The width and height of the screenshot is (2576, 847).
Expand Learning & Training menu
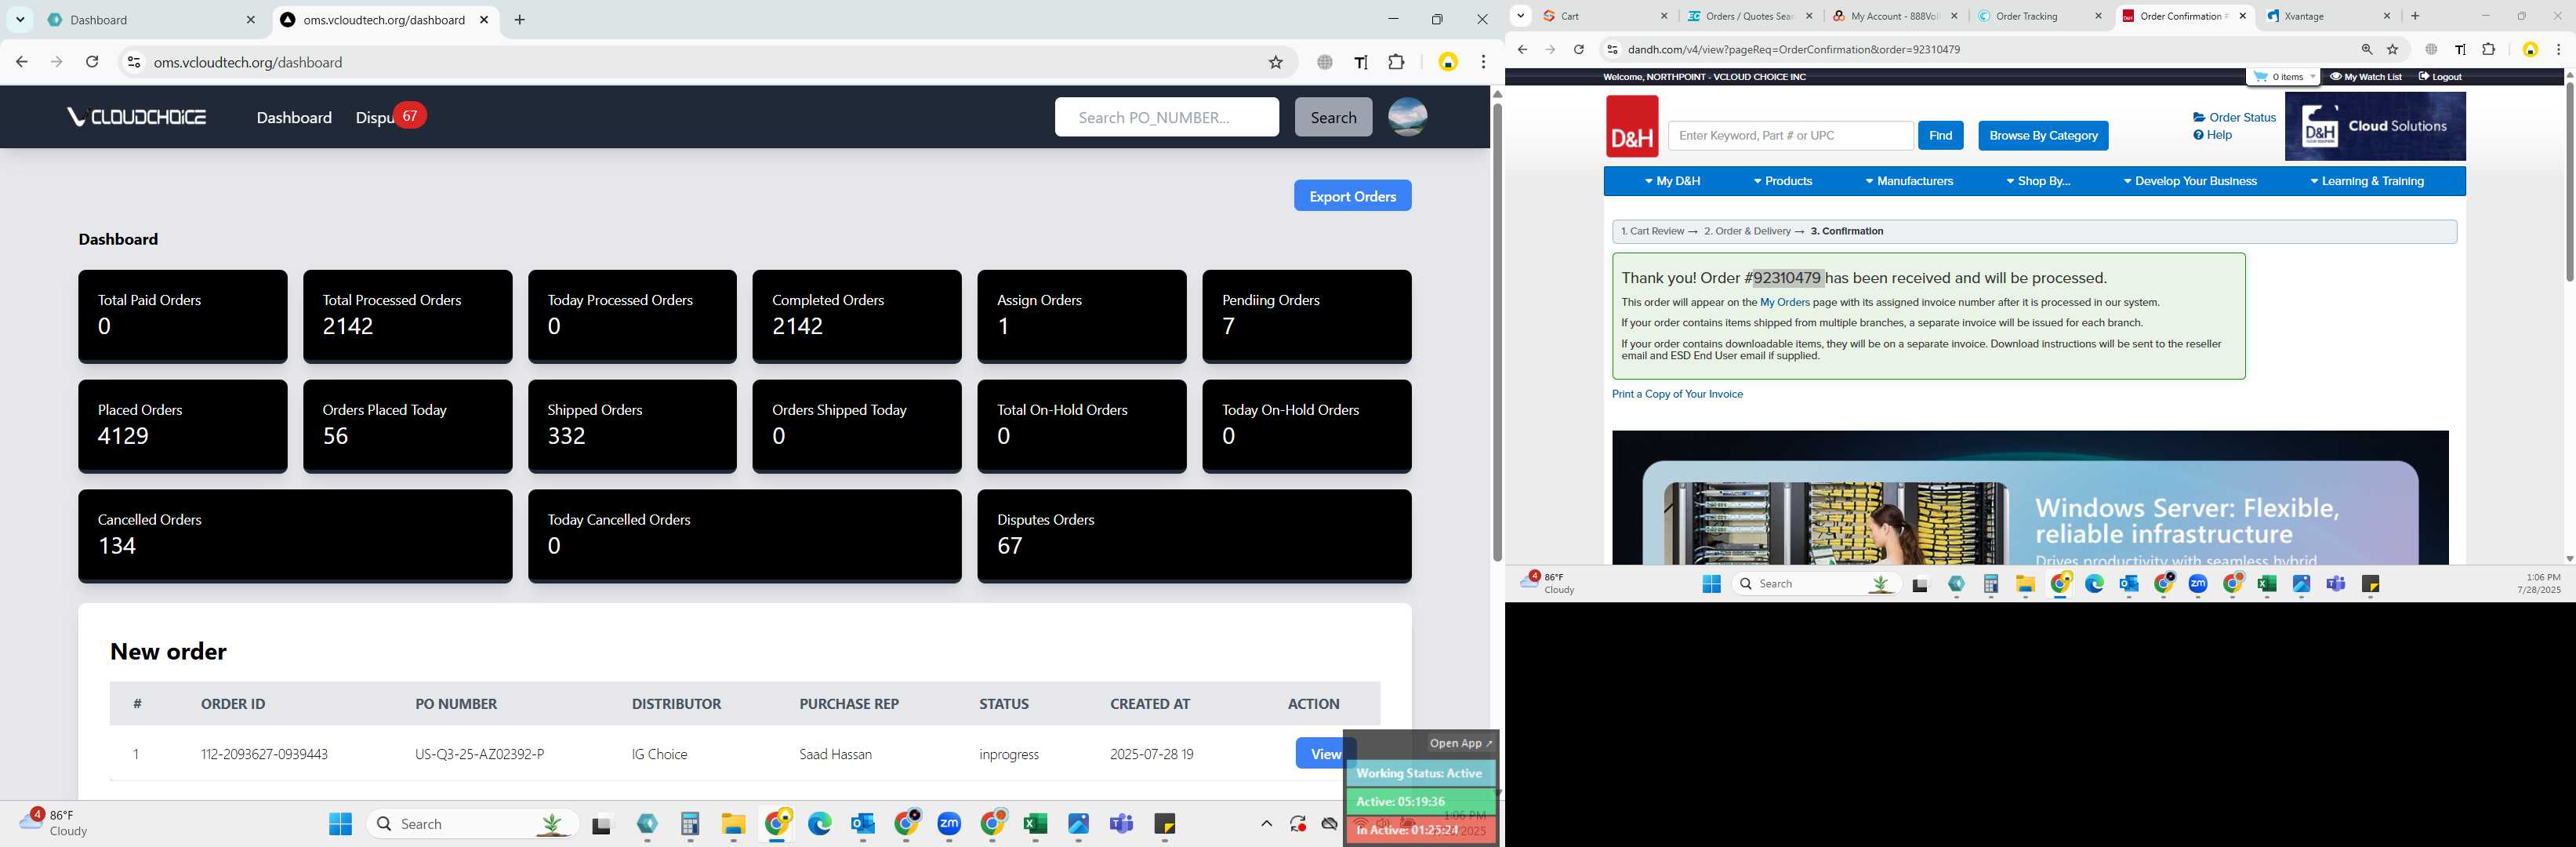coord(2367,181)
